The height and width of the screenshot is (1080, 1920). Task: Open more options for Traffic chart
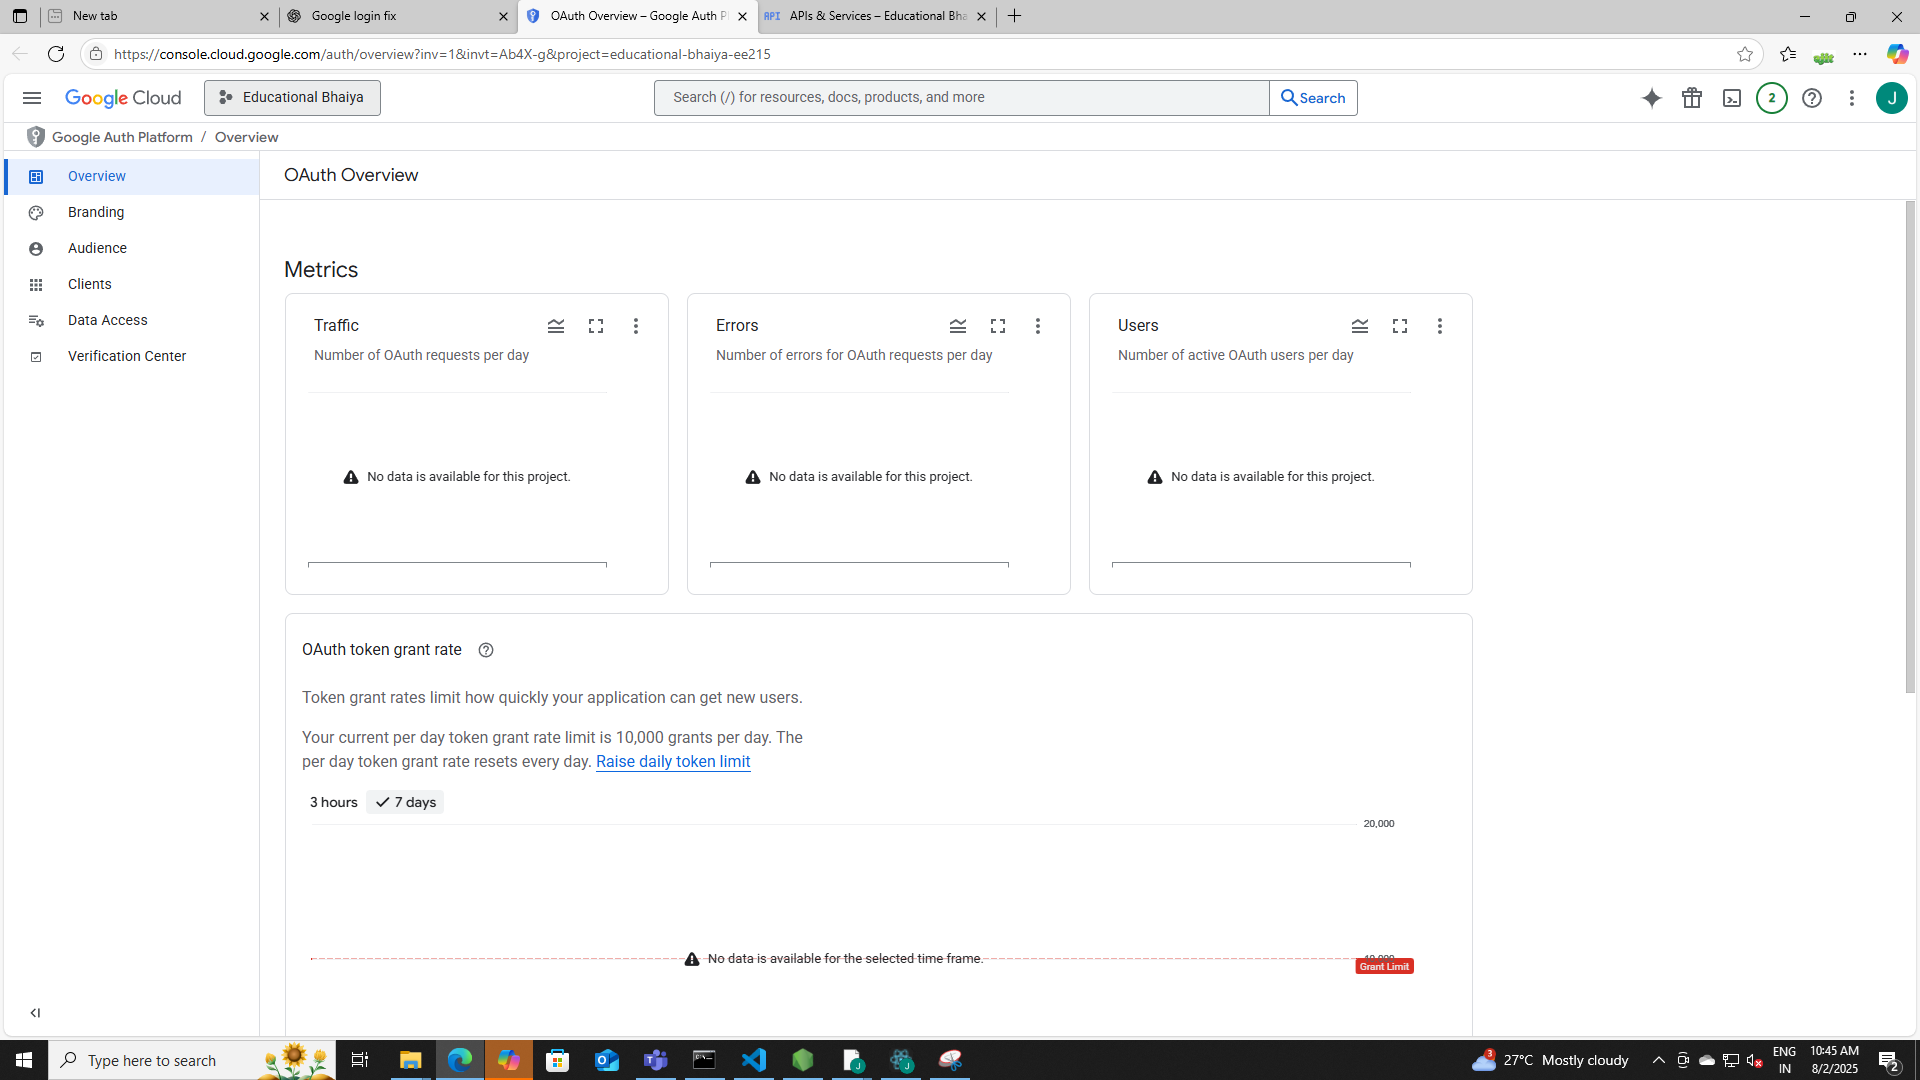click(636, 326)
